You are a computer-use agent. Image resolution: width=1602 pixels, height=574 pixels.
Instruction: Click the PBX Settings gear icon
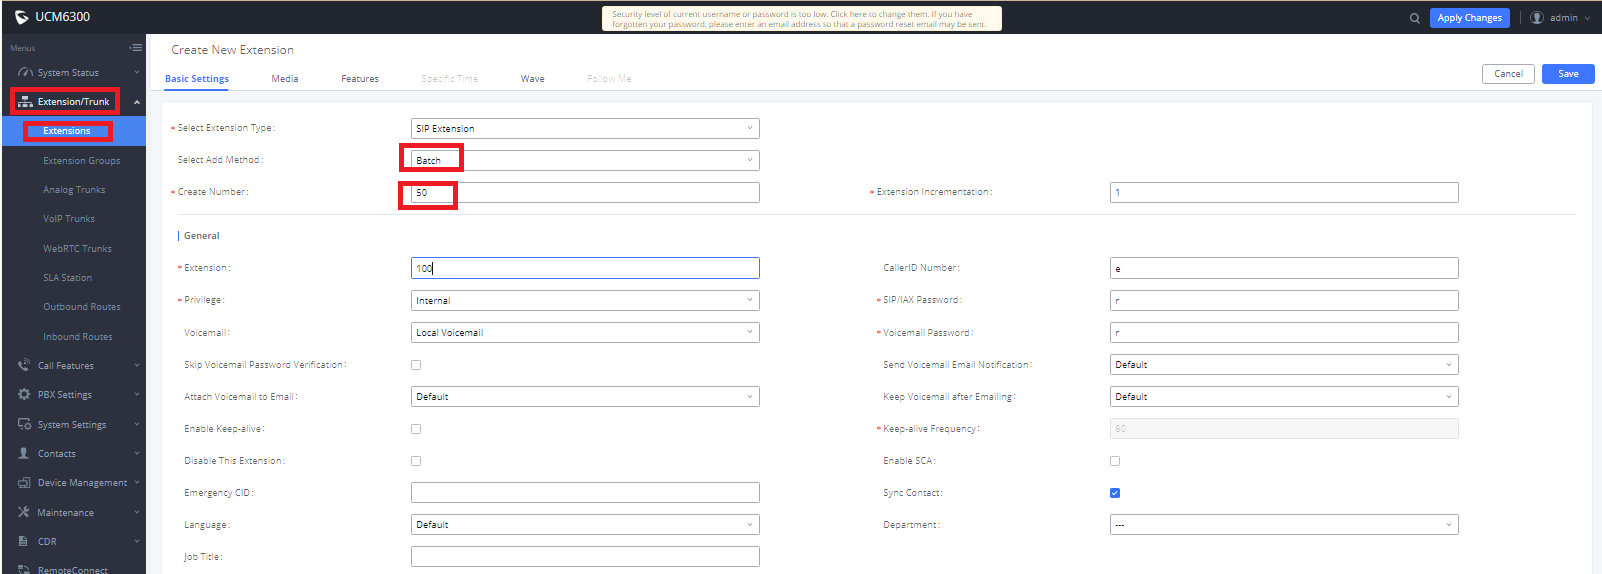[x=24, y=394]
